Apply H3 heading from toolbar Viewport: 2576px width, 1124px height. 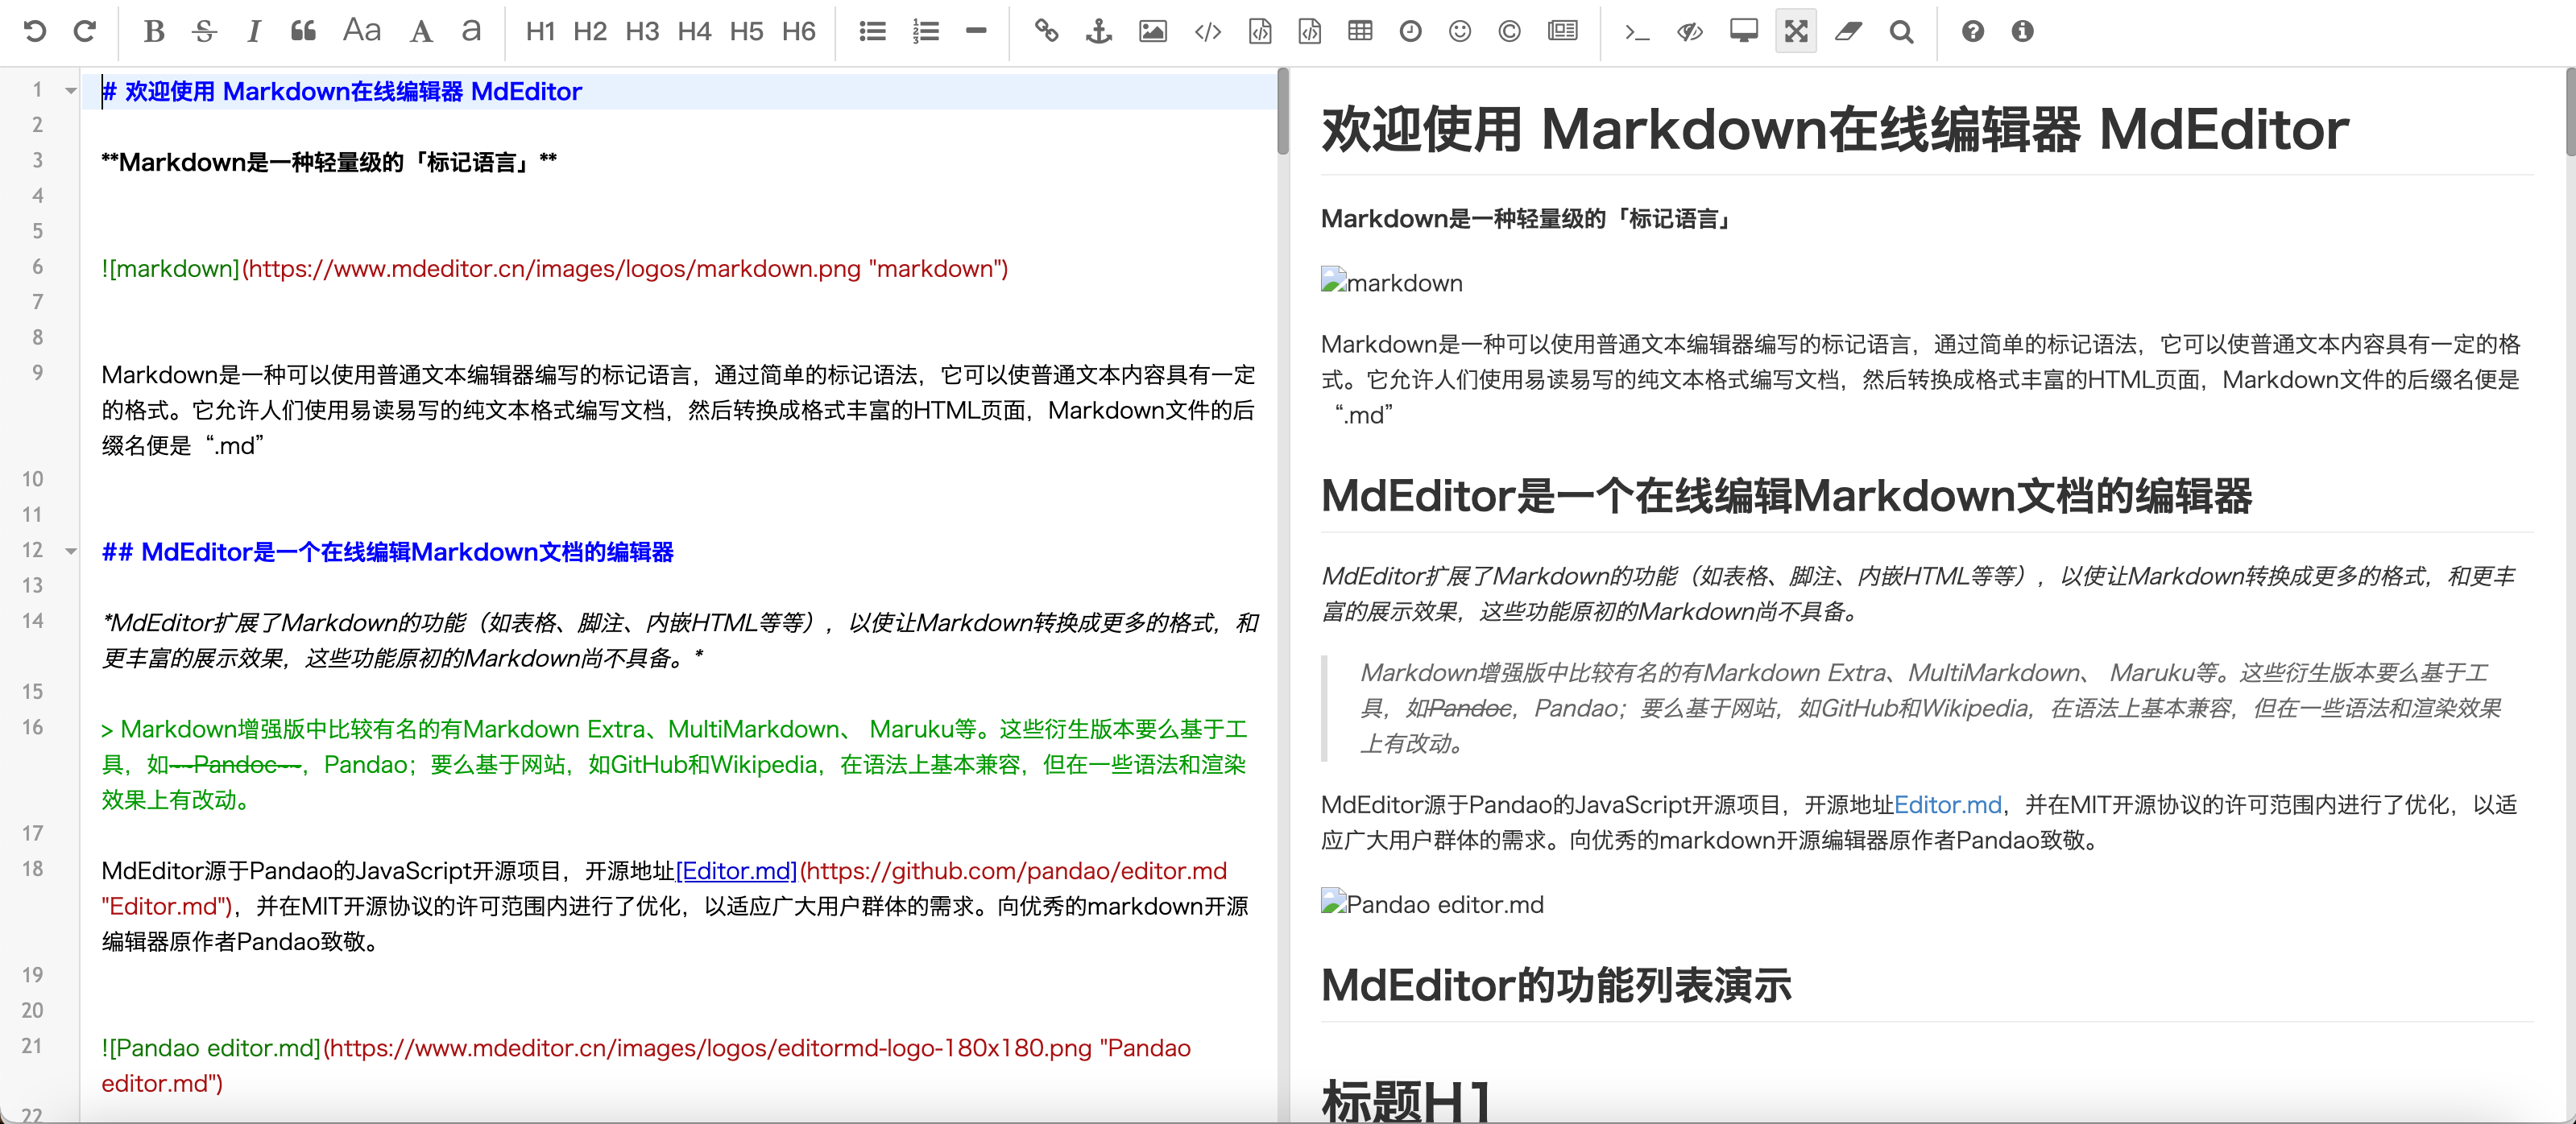(x=641, y=31)
